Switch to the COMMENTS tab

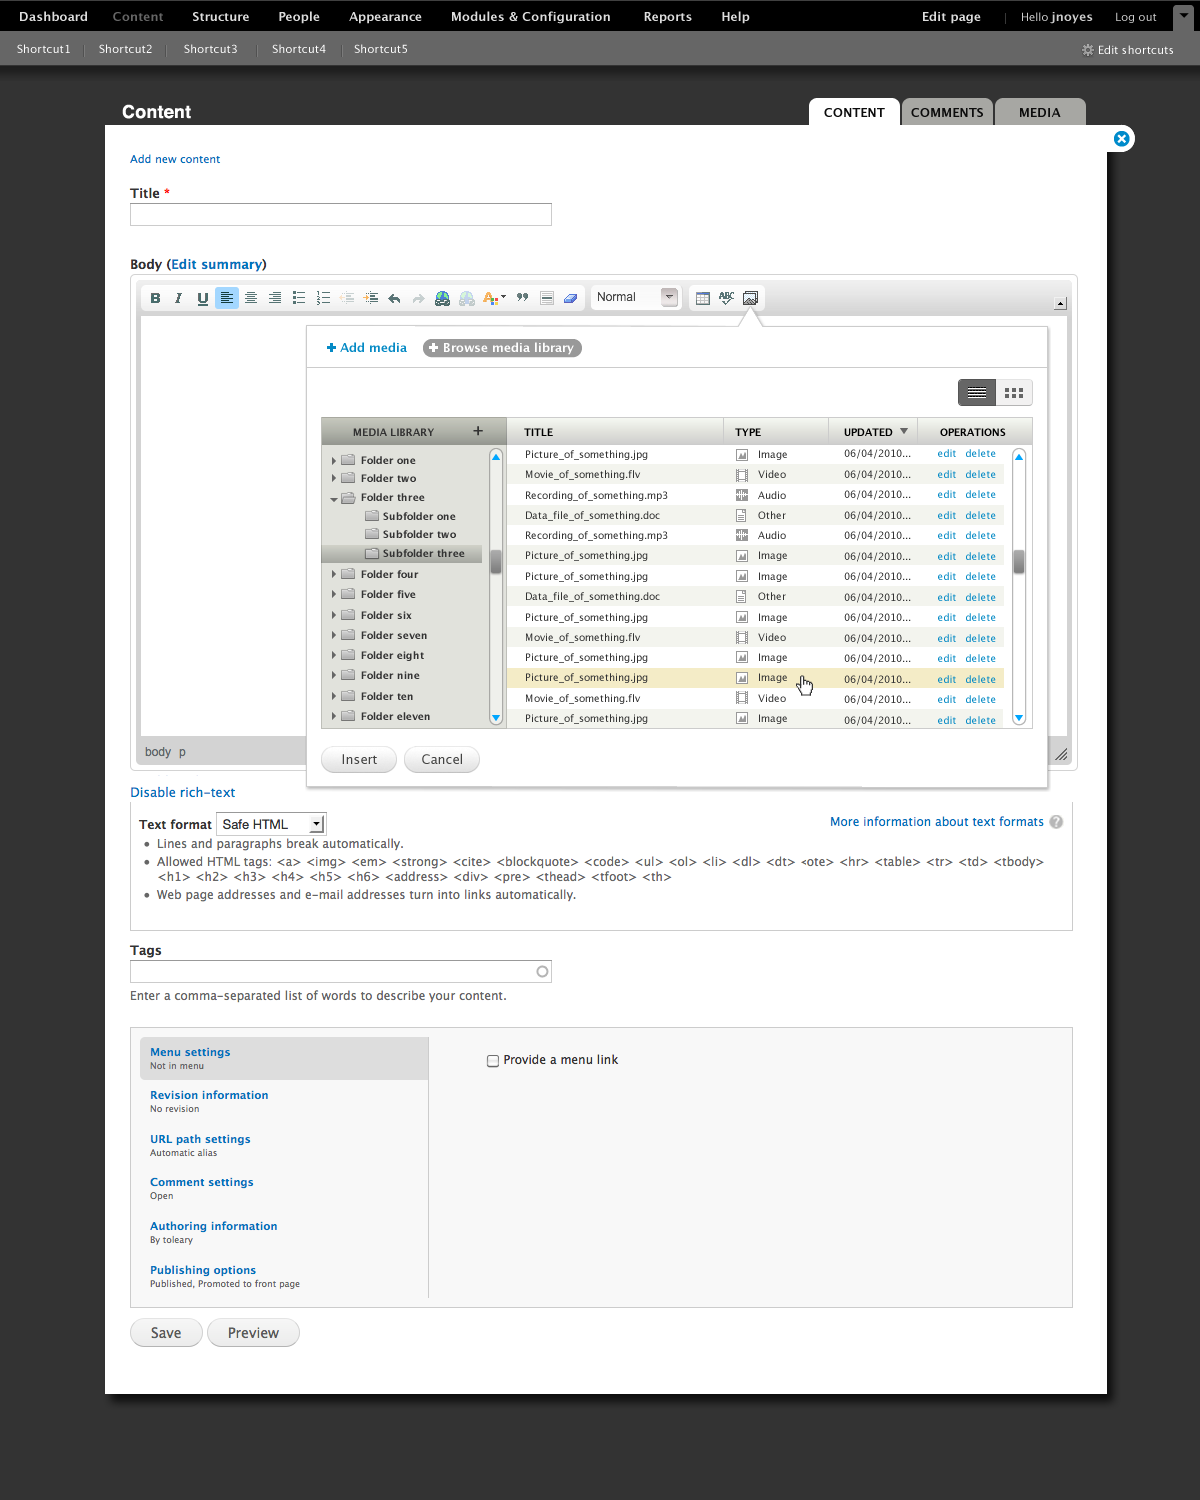pyautogui.click(x=946, y=112)
